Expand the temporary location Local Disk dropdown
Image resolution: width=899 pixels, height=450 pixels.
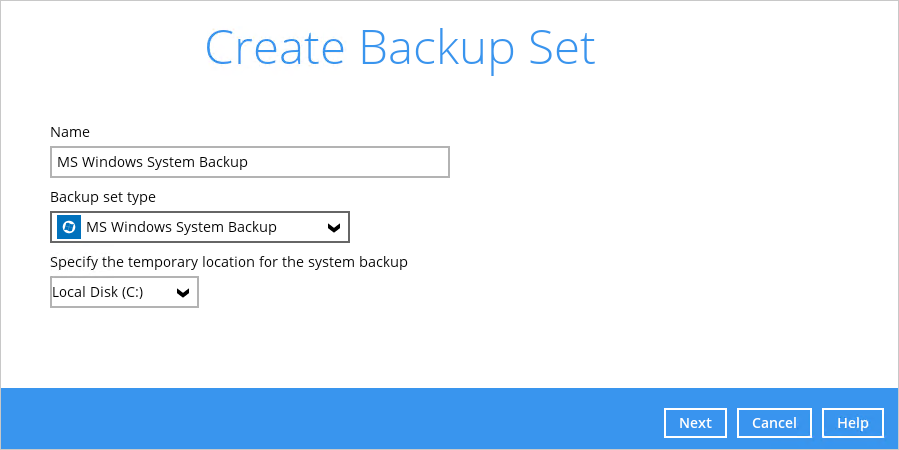point(124,292)
